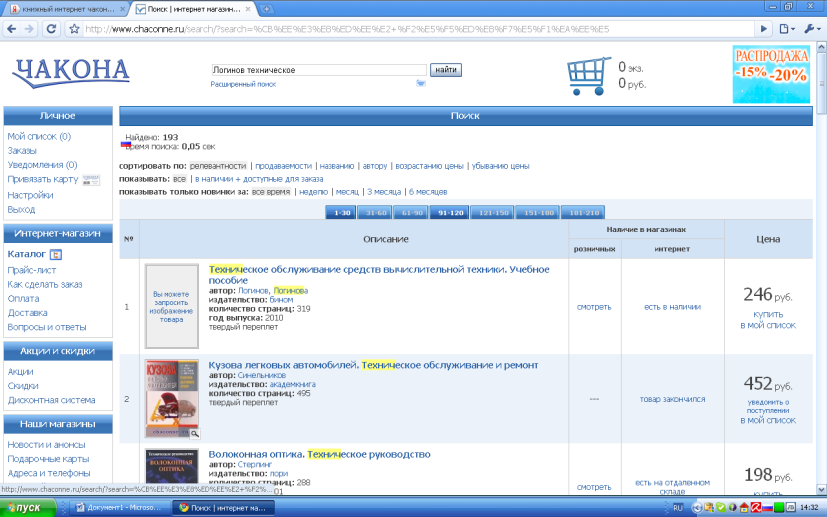The image size is (827, 517).
Task: Switch to Документ1 Microsoft Word taskbar item
Action: point(119,508)
